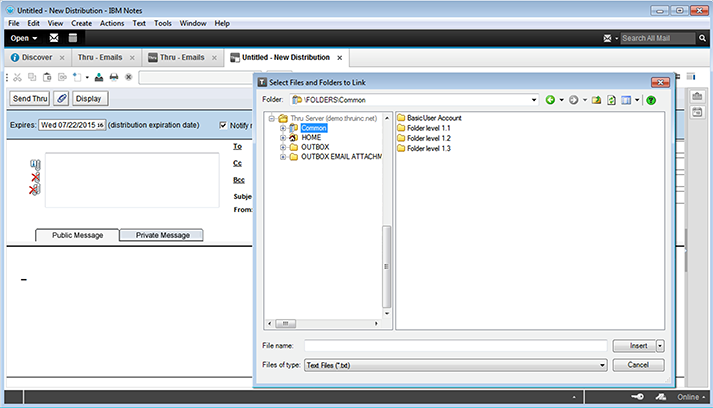Open the Actions menu
This screenshot has width=713, height=408.
pyautogui.click(x=112, y=23)
